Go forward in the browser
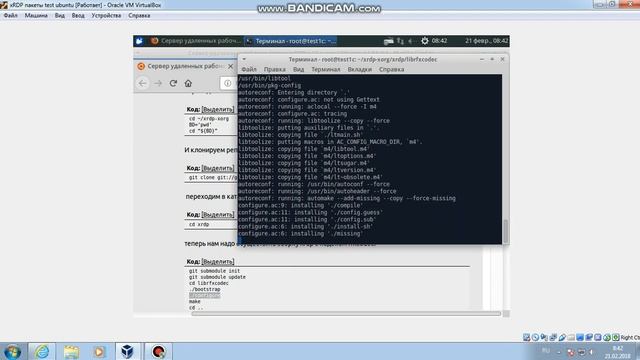Screen dimensions: 640x360 coord(158,83)
